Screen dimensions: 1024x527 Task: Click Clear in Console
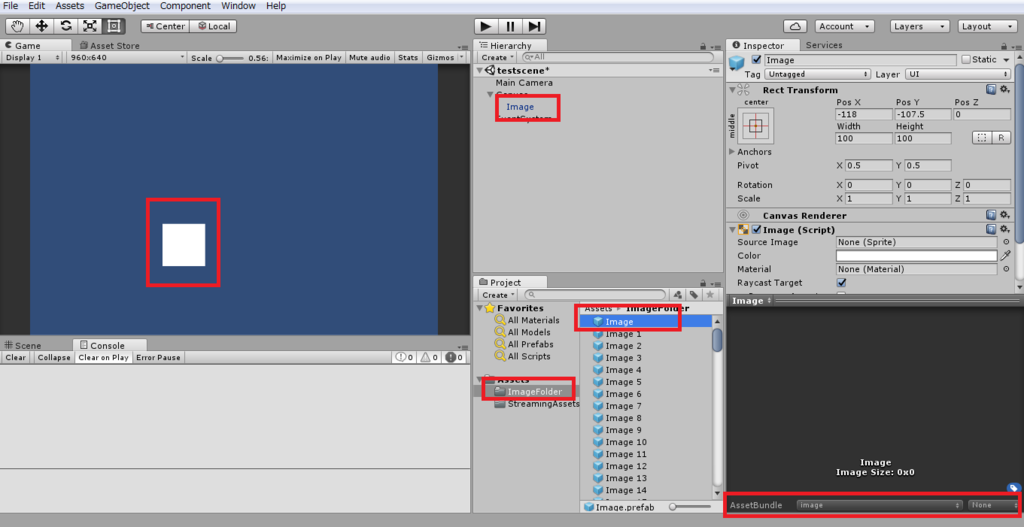[16, 357]
